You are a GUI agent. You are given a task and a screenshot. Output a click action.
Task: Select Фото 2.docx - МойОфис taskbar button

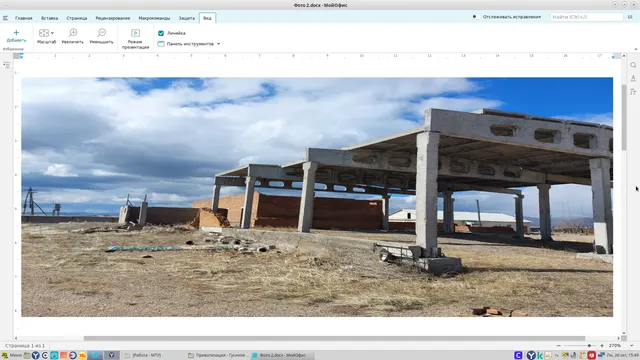282,355
